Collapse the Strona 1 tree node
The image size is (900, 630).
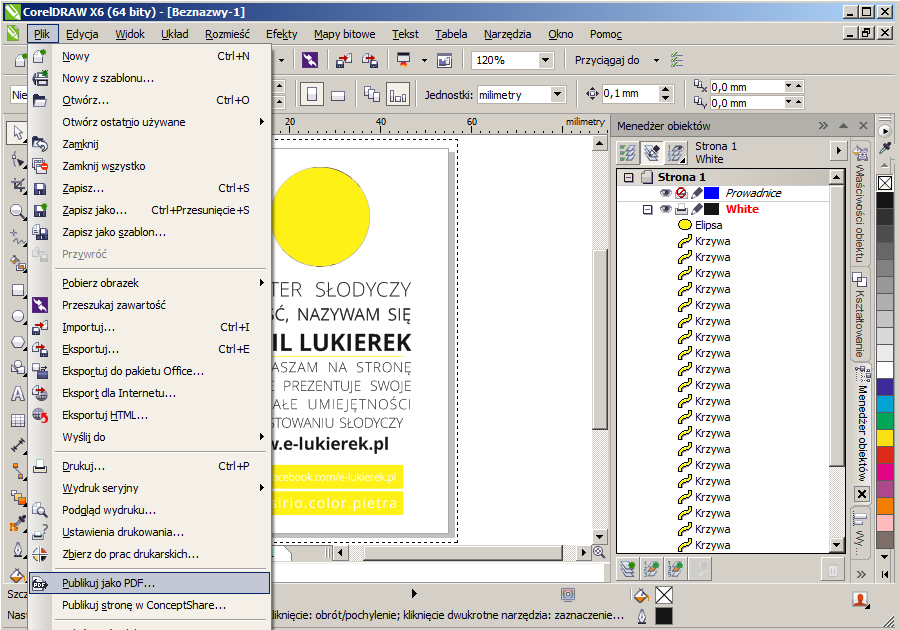[629, 177]
